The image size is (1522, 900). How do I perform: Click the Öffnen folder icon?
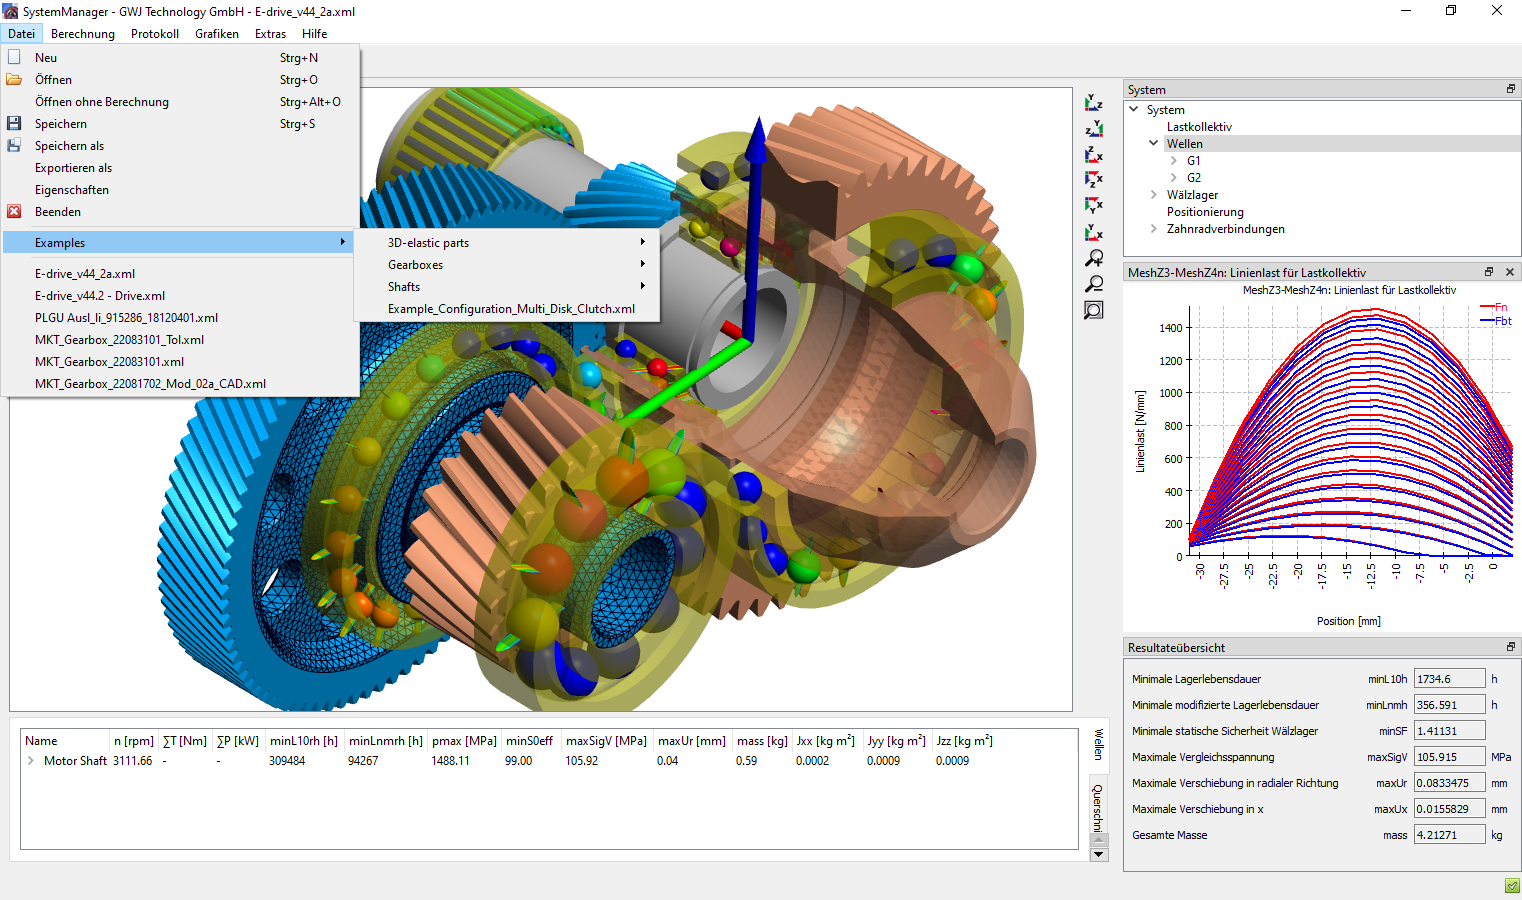tap(14, 79)
